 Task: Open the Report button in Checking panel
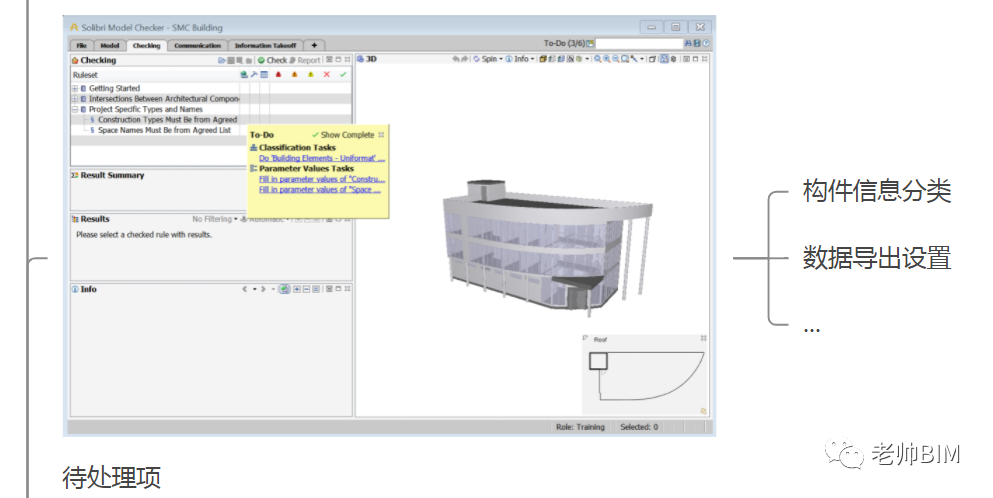tap(305, 60)
